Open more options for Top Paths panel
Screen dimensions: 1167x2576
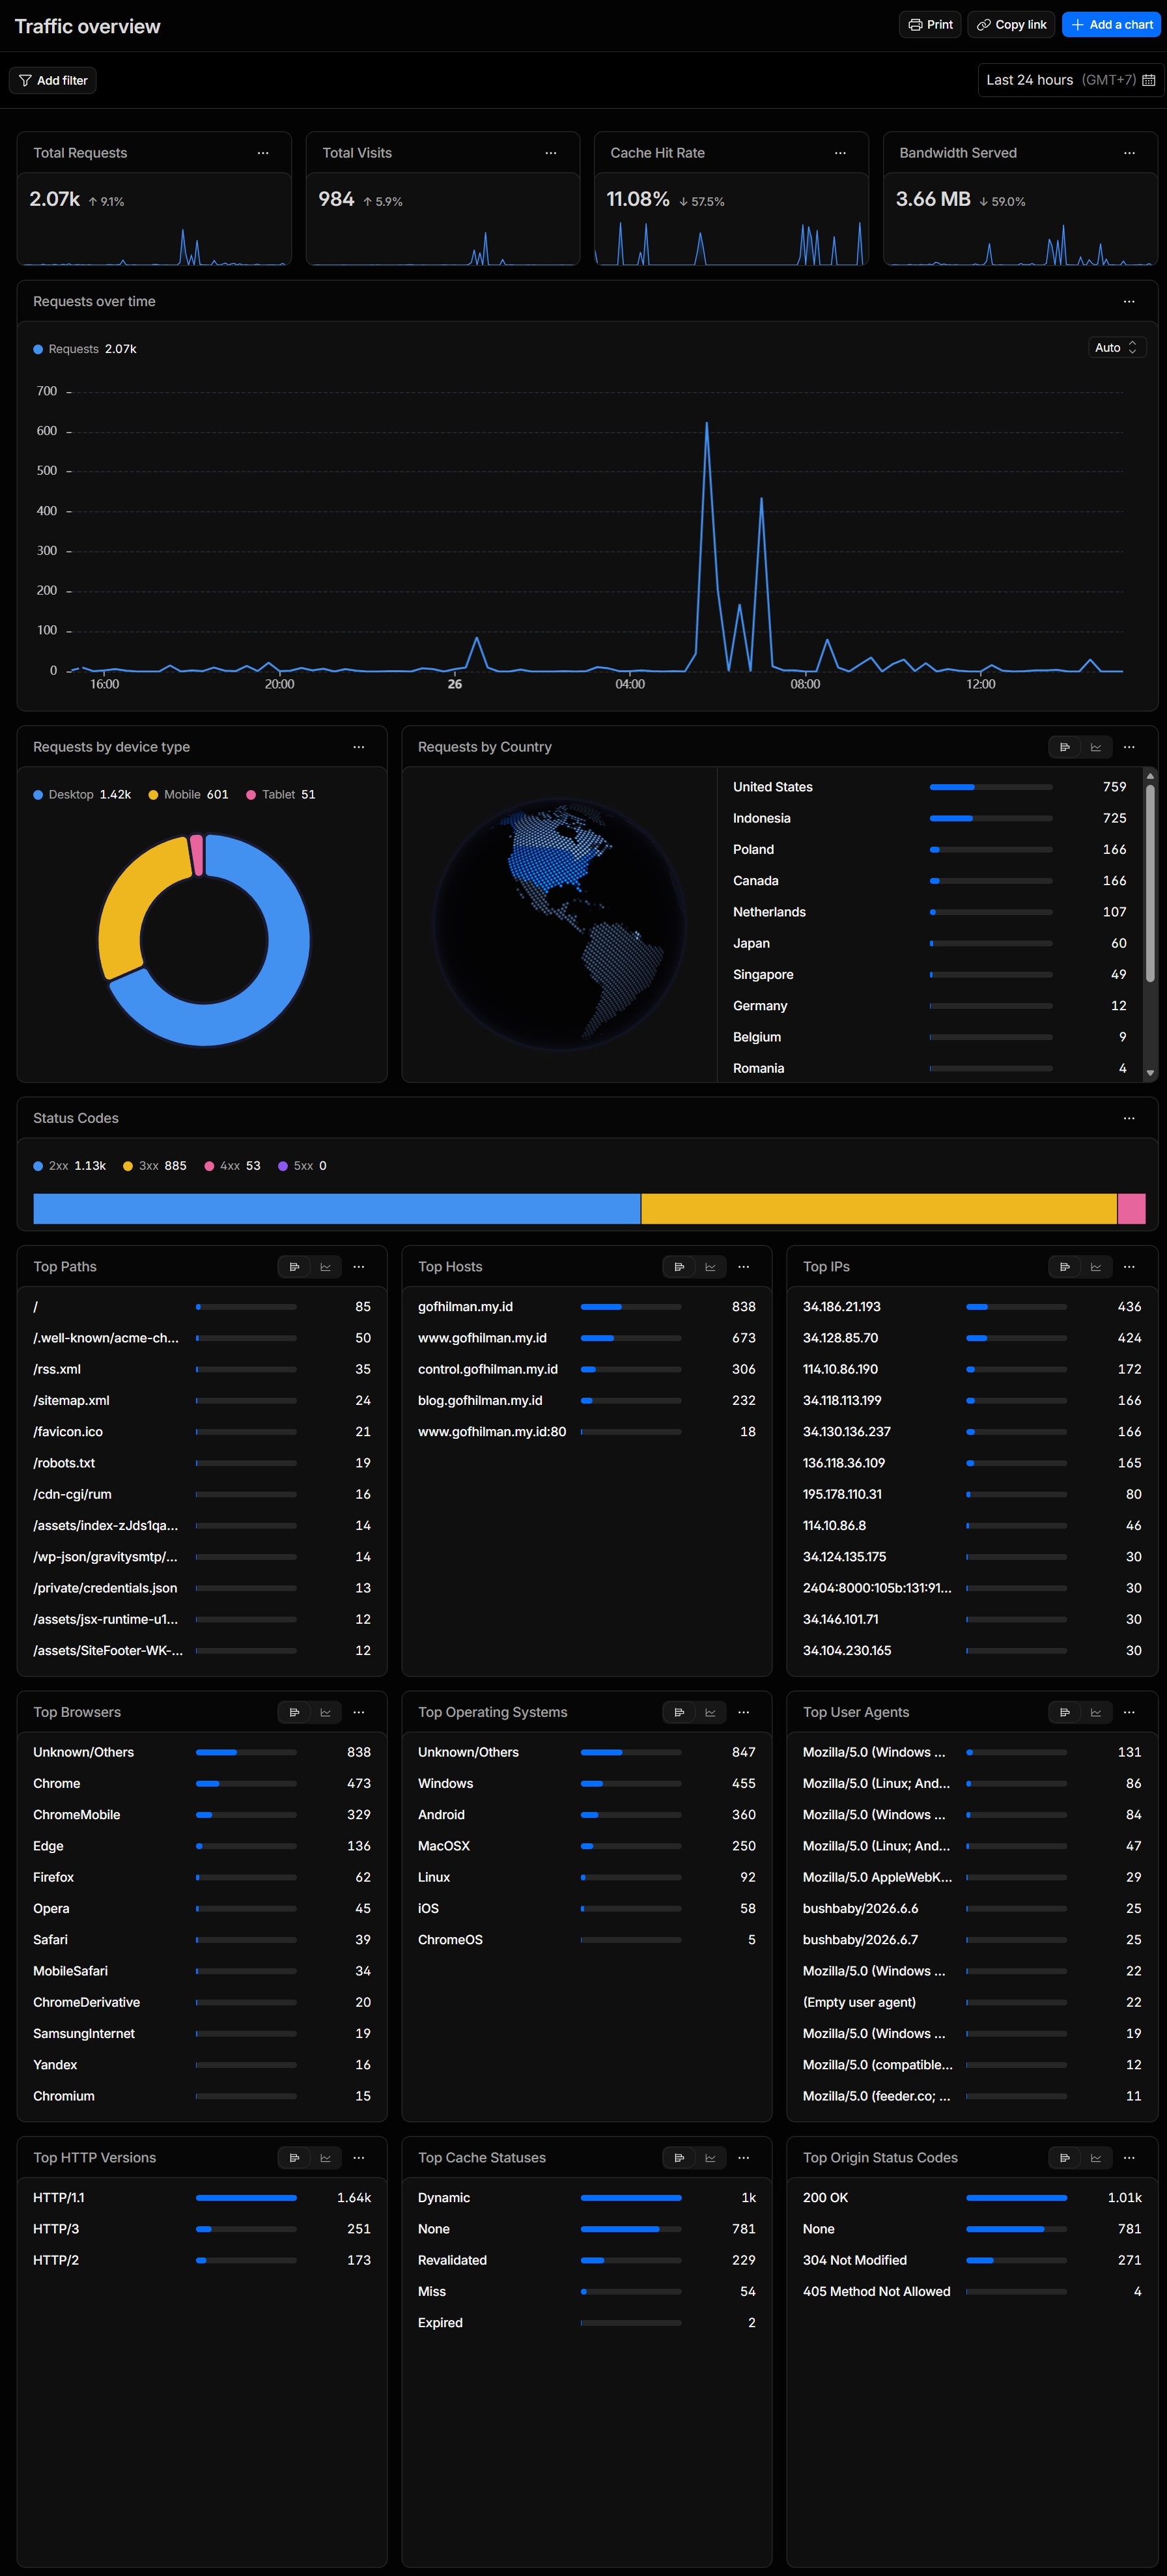click(x=359, y=1267)
